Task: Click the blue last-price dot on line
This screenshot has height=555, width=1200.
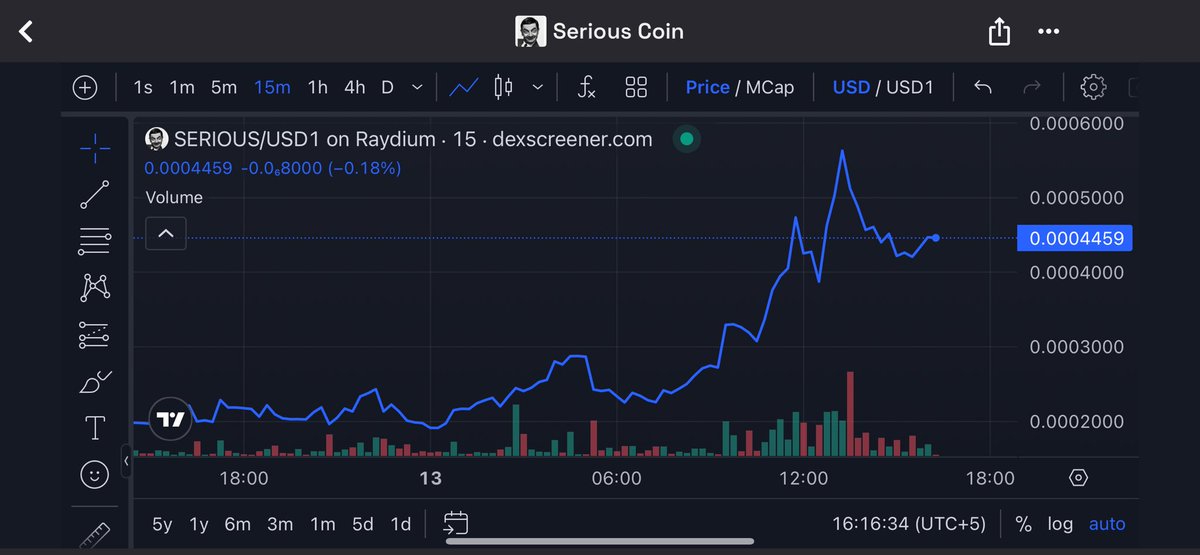Action: point(935,238)
